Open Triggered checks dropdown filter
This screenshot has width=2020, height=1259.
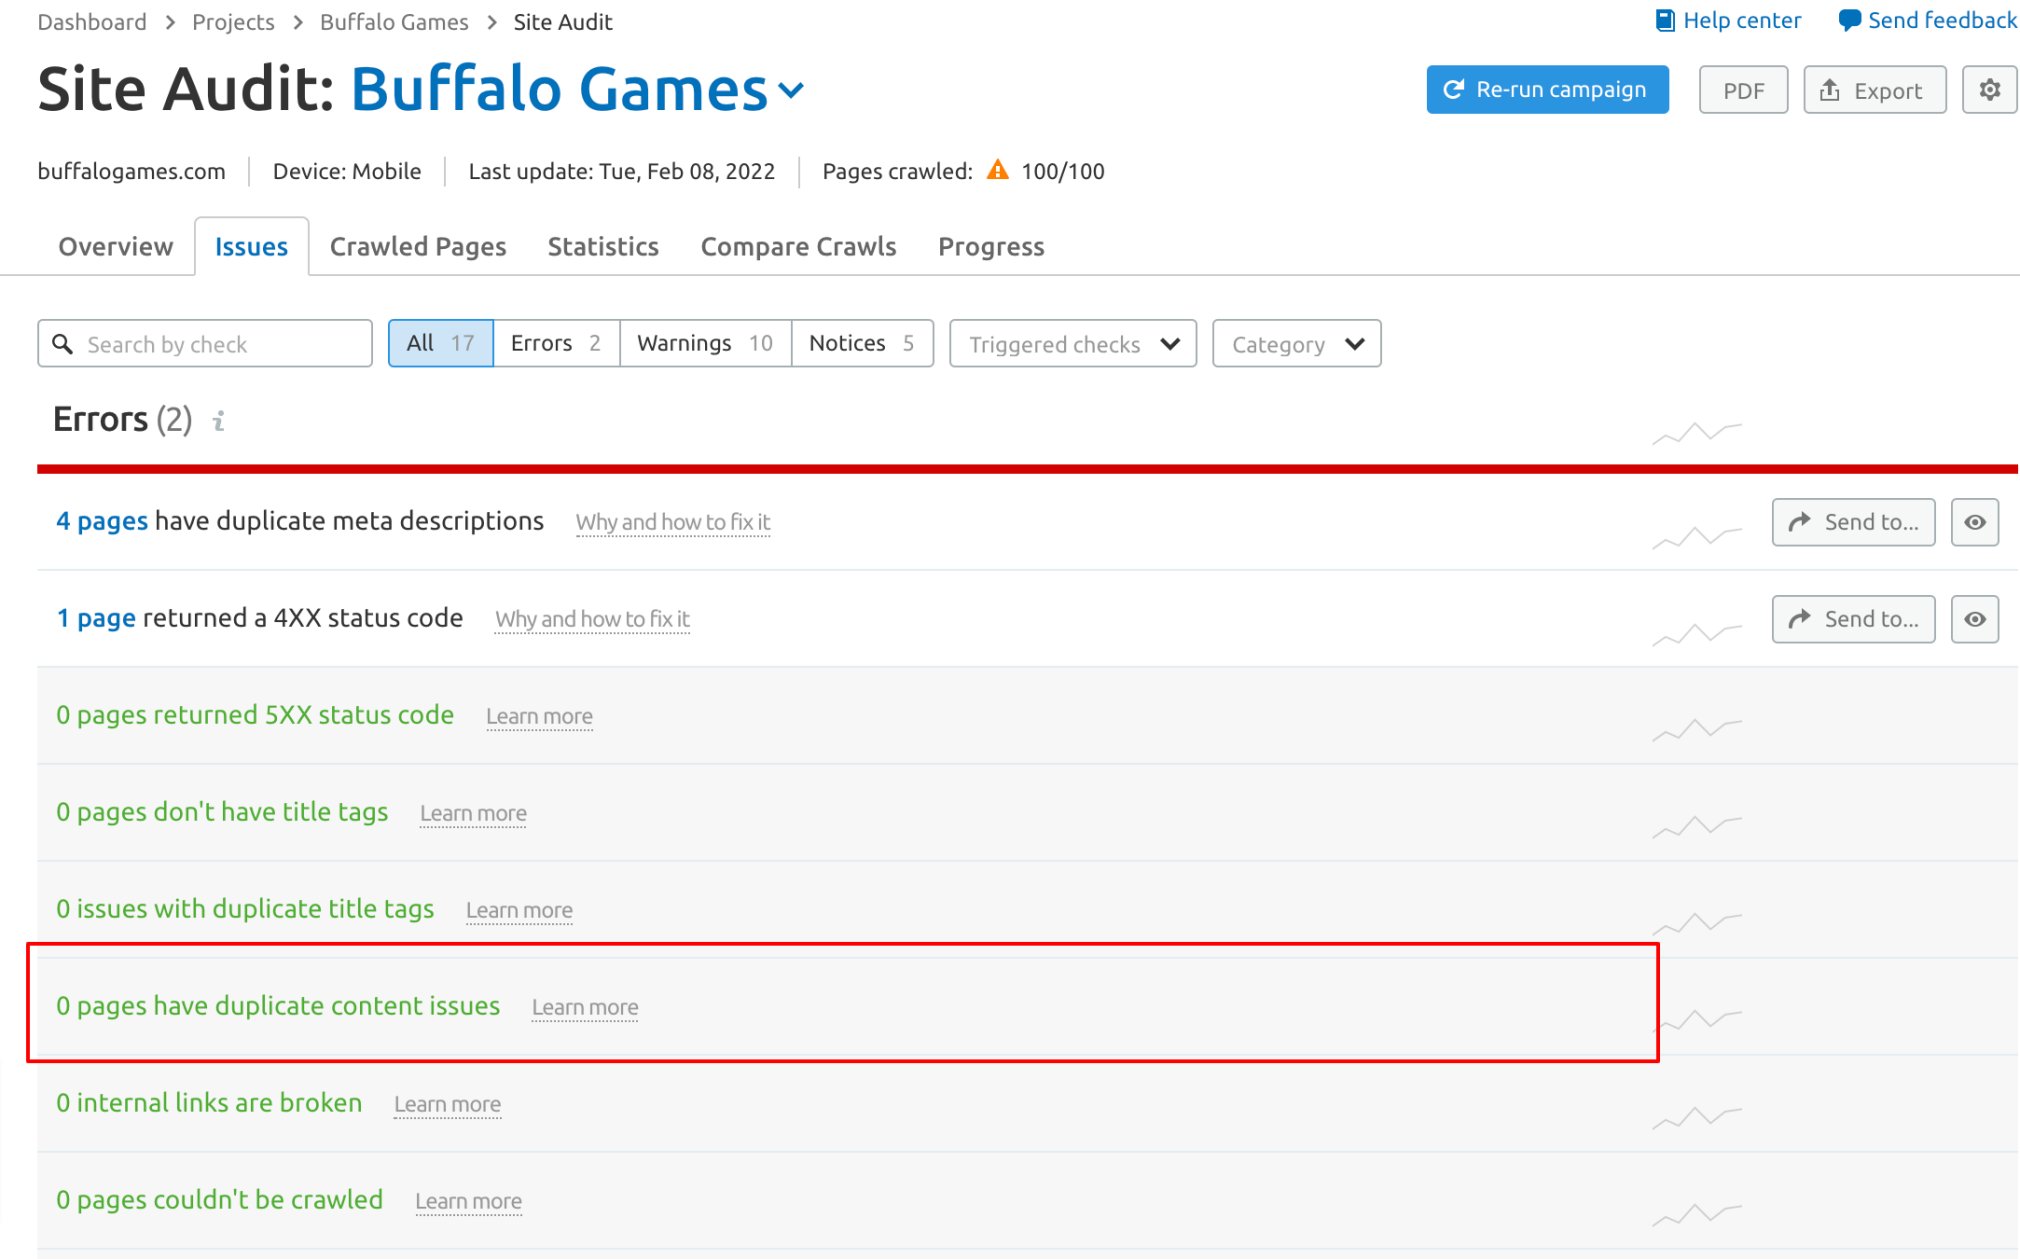point(1072,344)
